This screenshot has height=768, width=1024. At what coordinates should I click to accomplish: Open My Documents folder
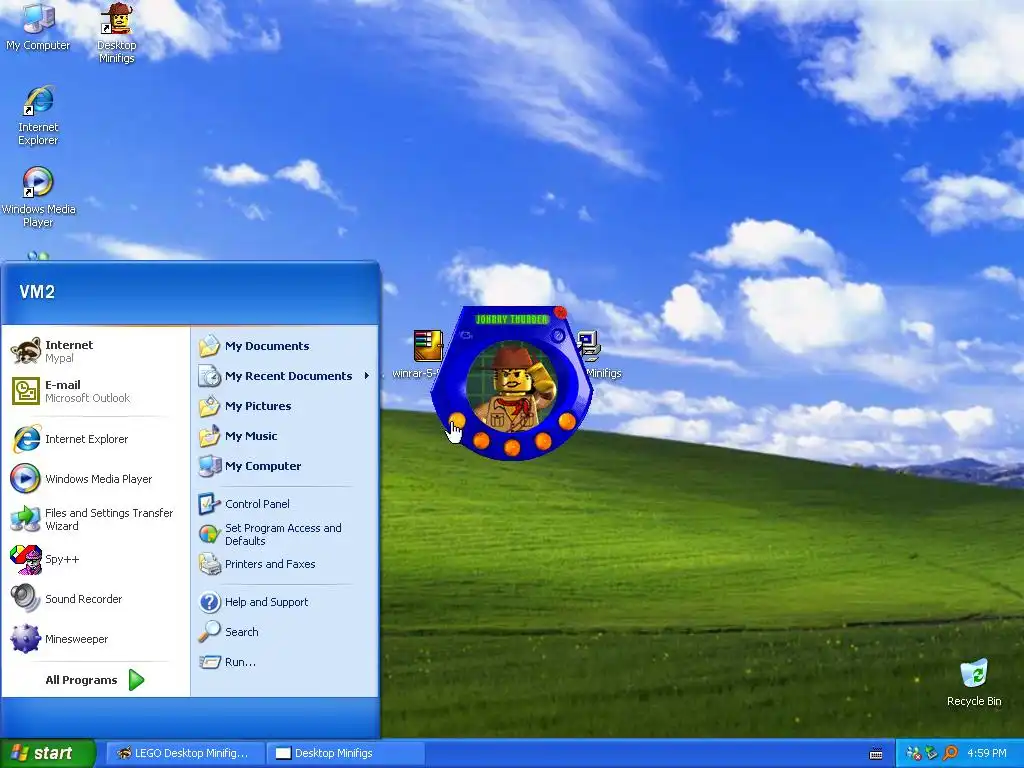coord(285,345)
